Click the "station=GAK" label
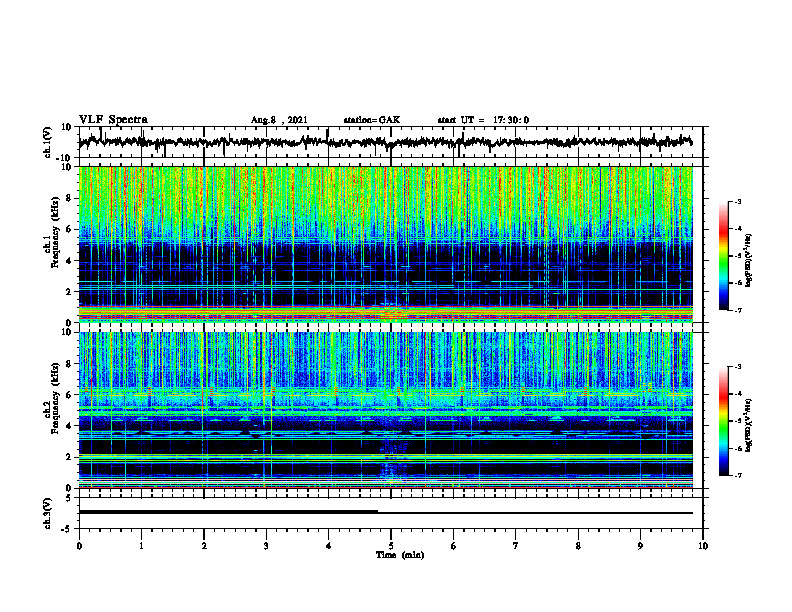Screen dimensions: 792x612 point(372,120)
